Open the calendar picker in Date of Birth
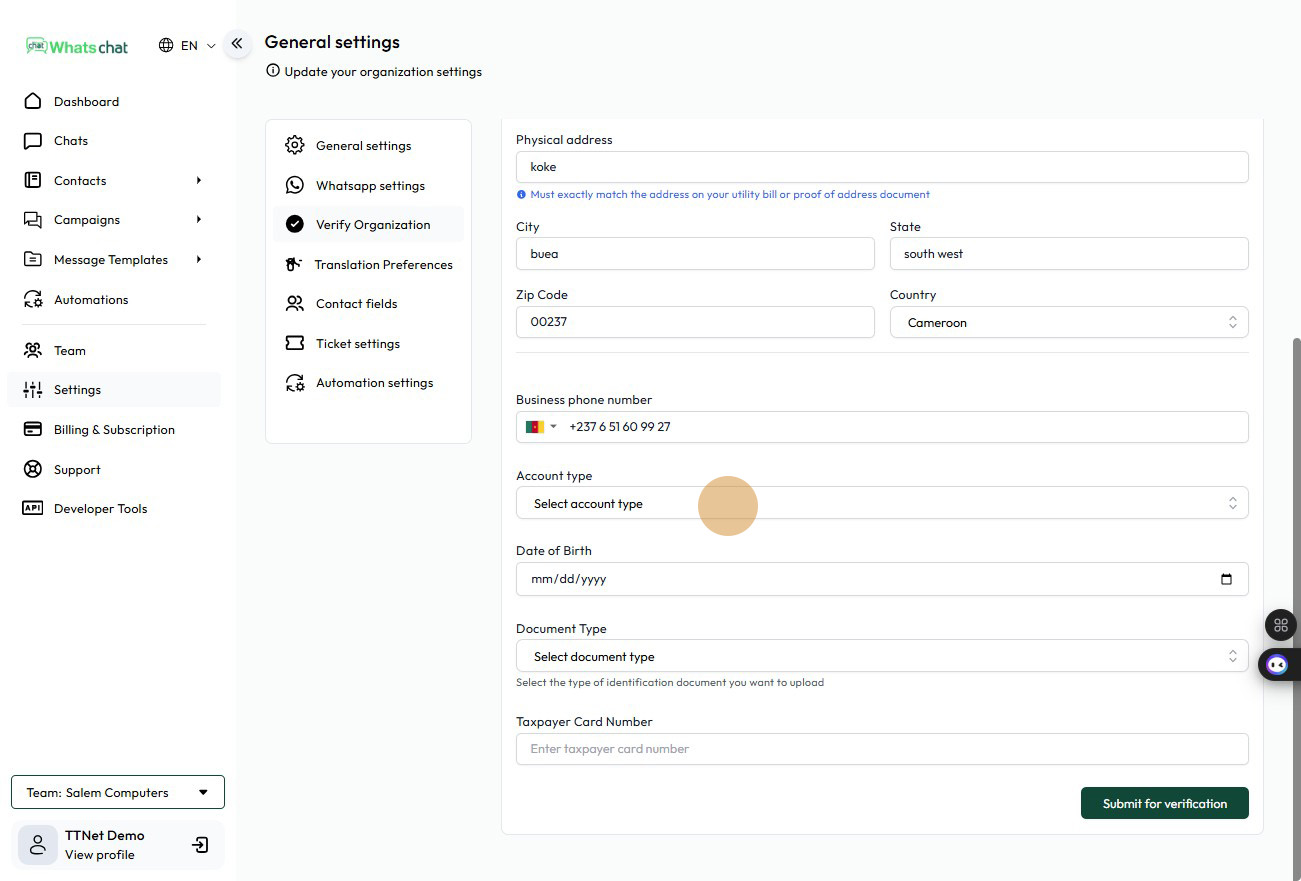This screenshot has width=1301, height=881. [1226, 579]
